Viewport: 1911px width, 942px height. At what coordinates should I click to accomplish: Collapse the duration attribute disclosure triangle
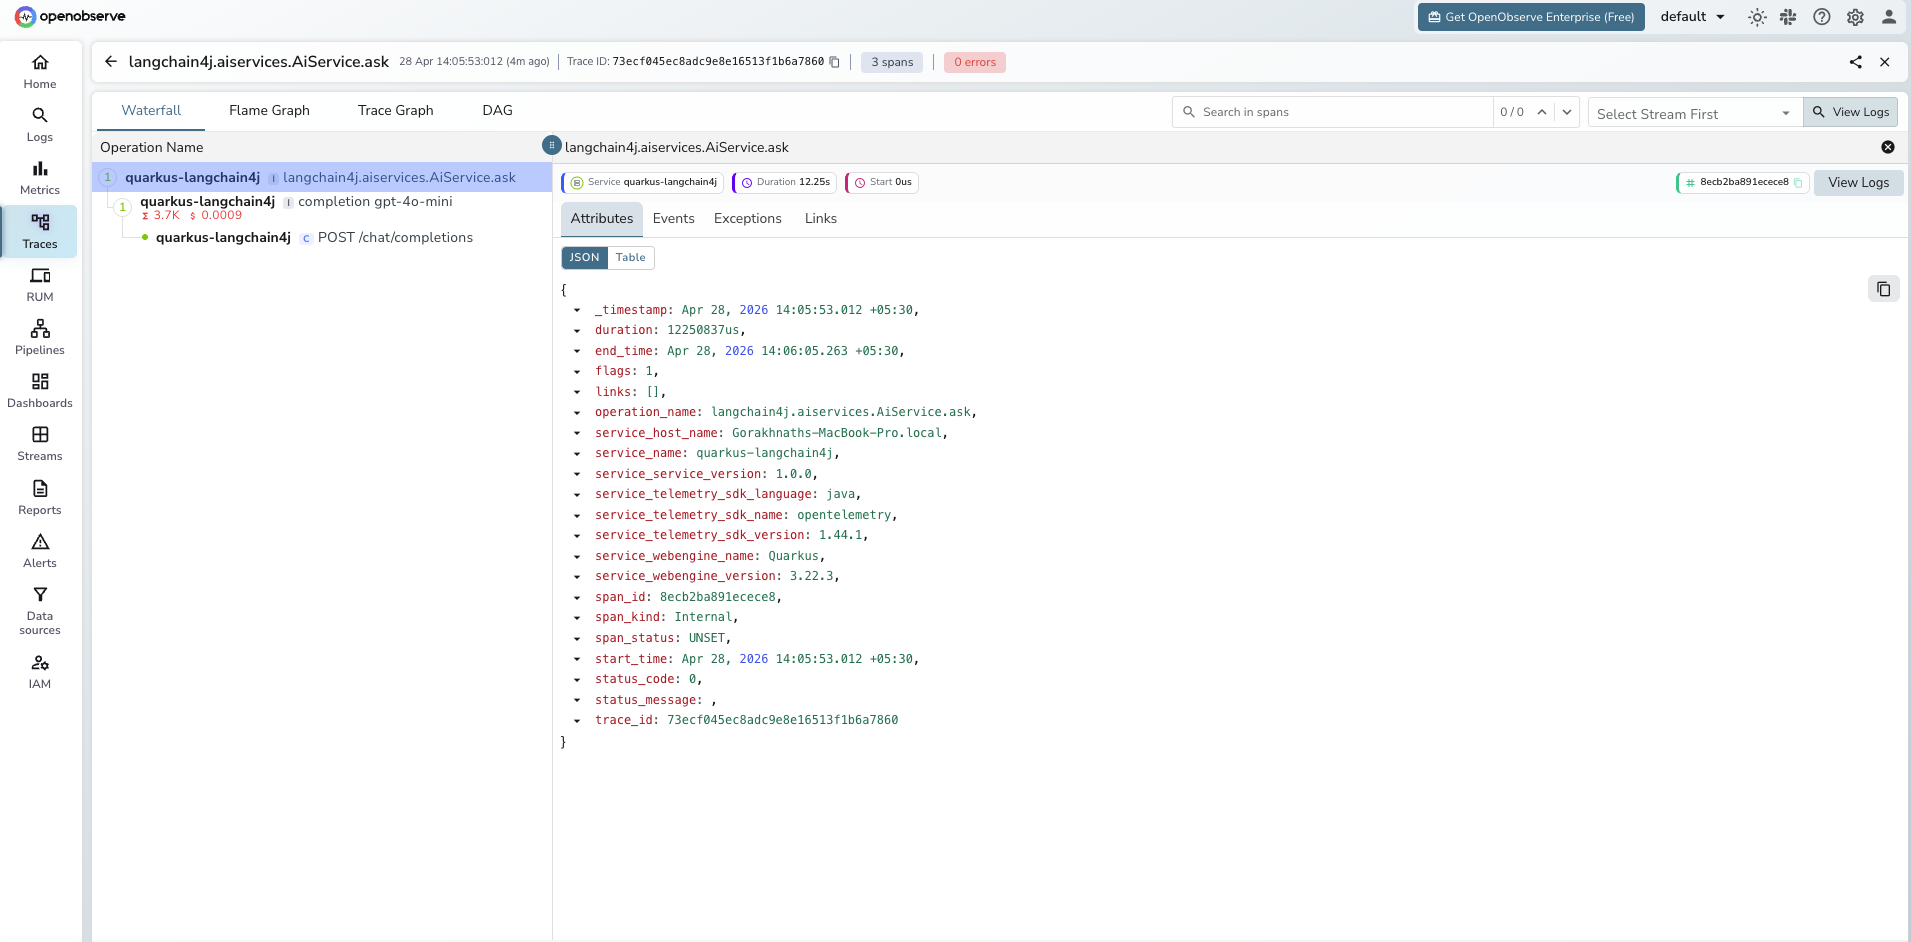click(x=577, y=330)
